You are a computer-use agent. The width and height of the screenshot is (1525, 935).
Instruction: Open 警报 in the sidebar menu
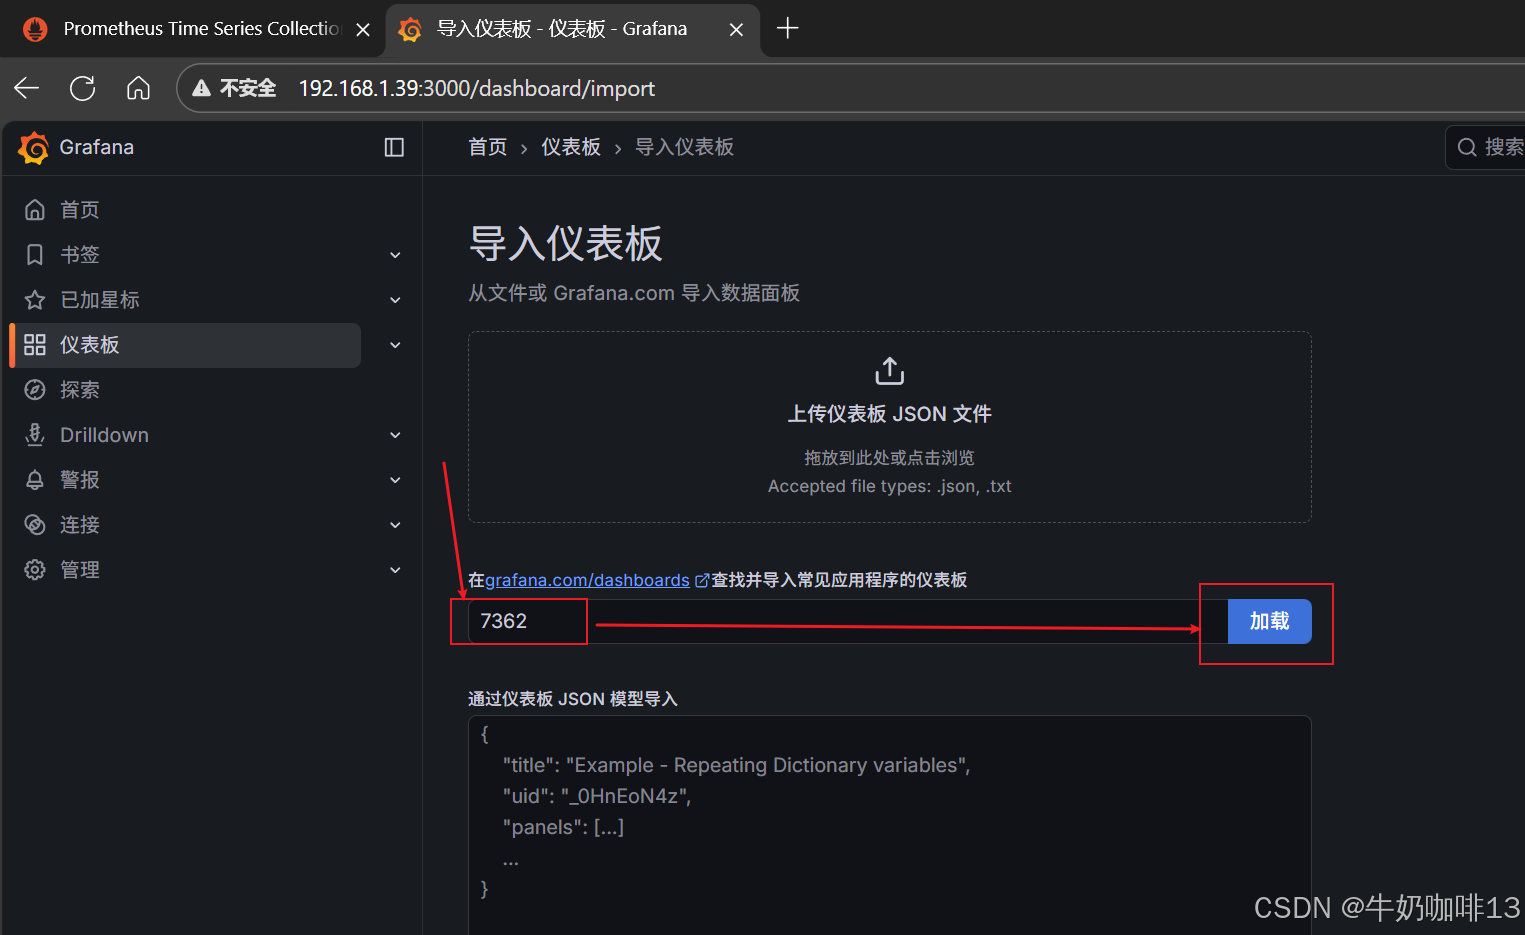[80, 480]
